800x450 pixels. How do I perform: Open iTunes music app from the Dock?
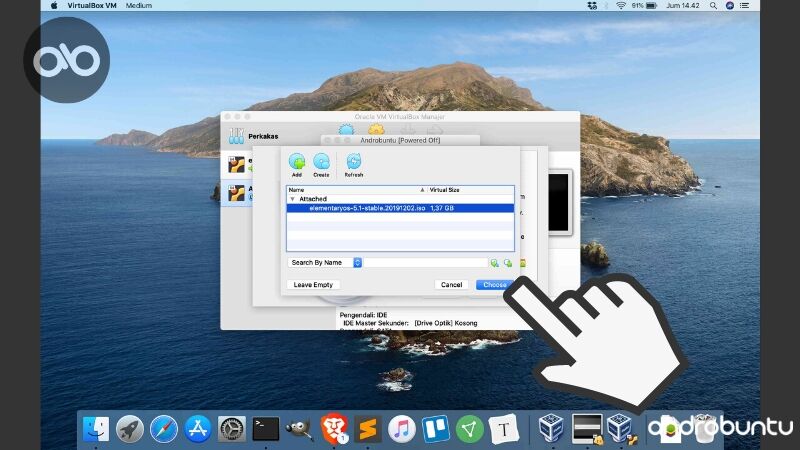click(402, 429)
